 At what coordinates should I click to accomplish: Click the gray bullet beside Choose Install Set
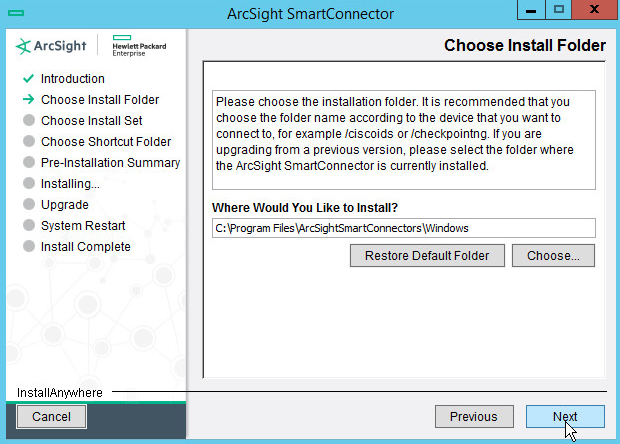click(27, 121)
